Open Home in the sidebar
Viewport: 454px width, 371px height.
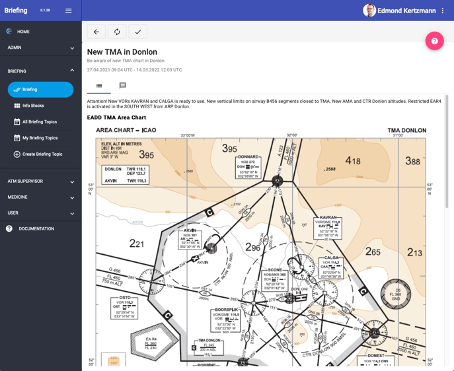point(41,31)
